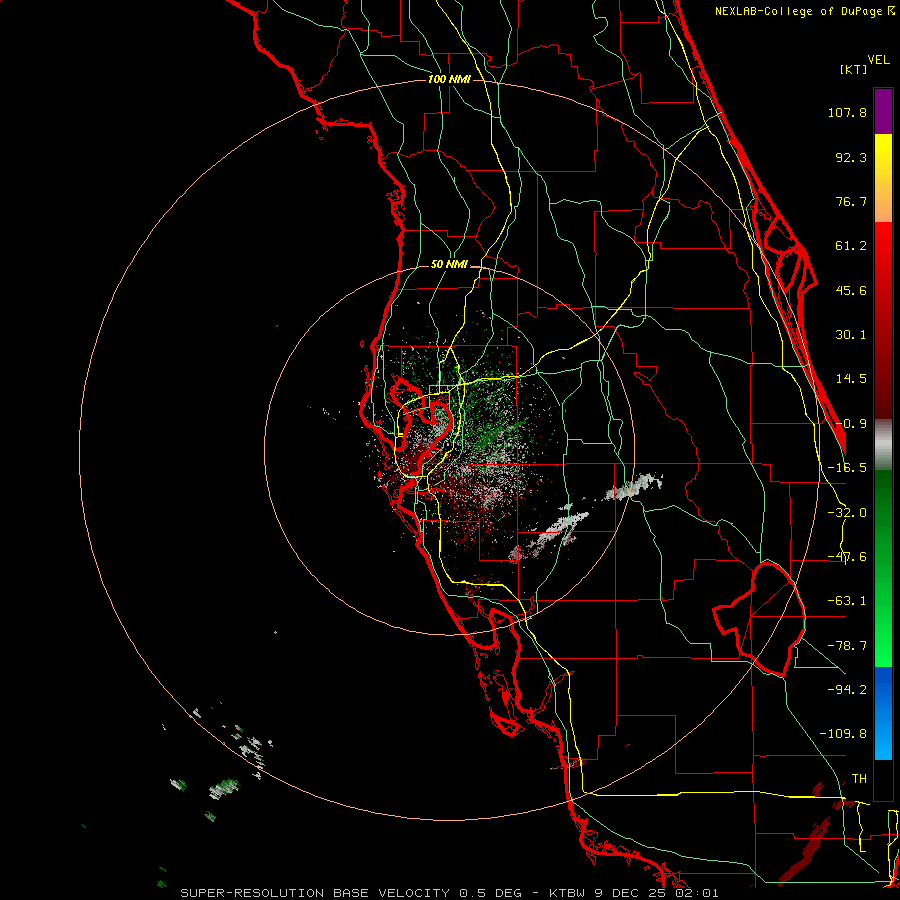Select the -109.8 legend value
The image size is (900, 900).
tap(843, 734)
